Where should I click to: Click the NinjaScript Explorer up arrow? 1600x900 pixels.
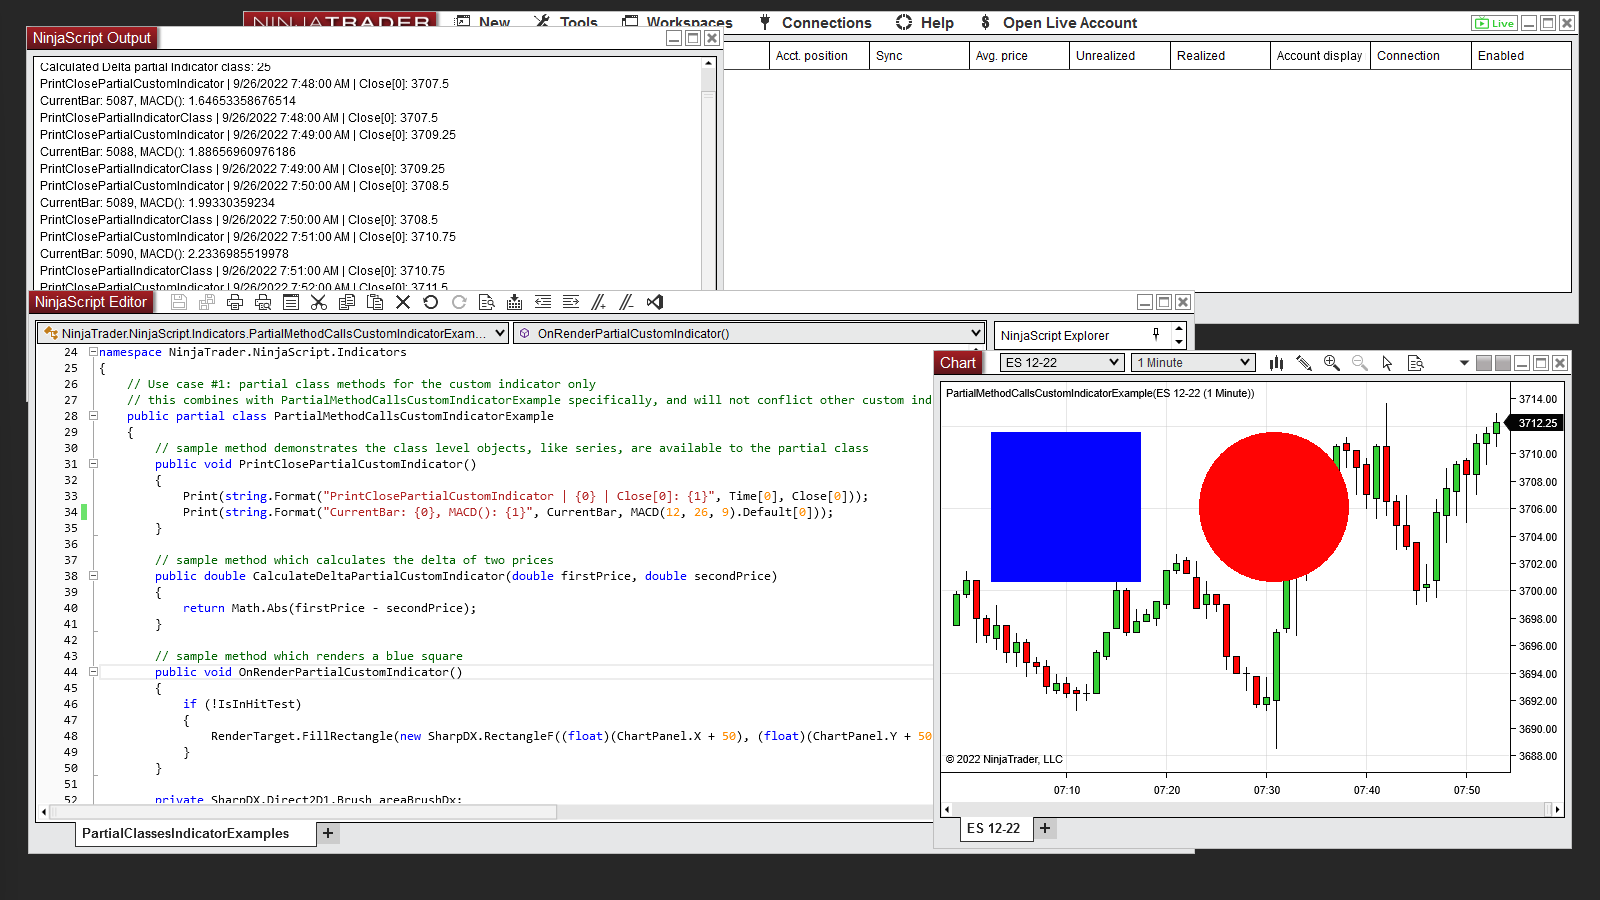point(1179,328)
